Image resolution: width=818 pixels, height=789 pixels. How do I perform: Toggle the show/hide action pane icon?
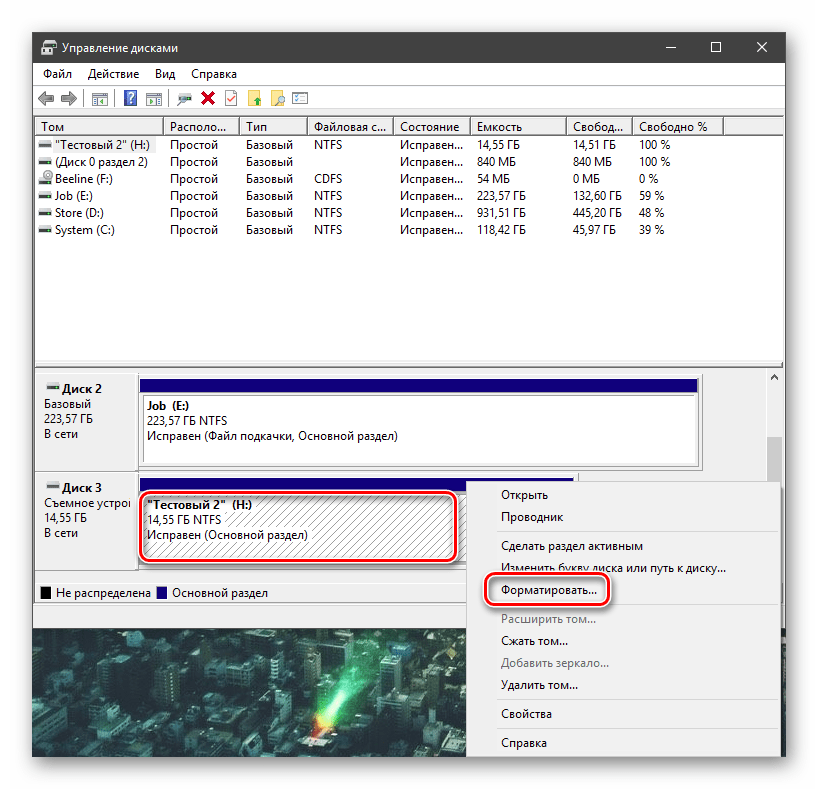pyautogui.click(x=154, y=98)
